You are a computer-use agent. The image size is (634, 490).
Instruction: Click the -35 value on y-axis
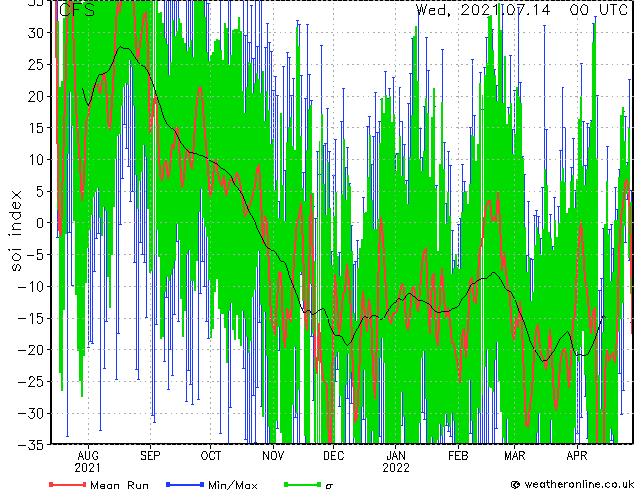tap(31, 445)
